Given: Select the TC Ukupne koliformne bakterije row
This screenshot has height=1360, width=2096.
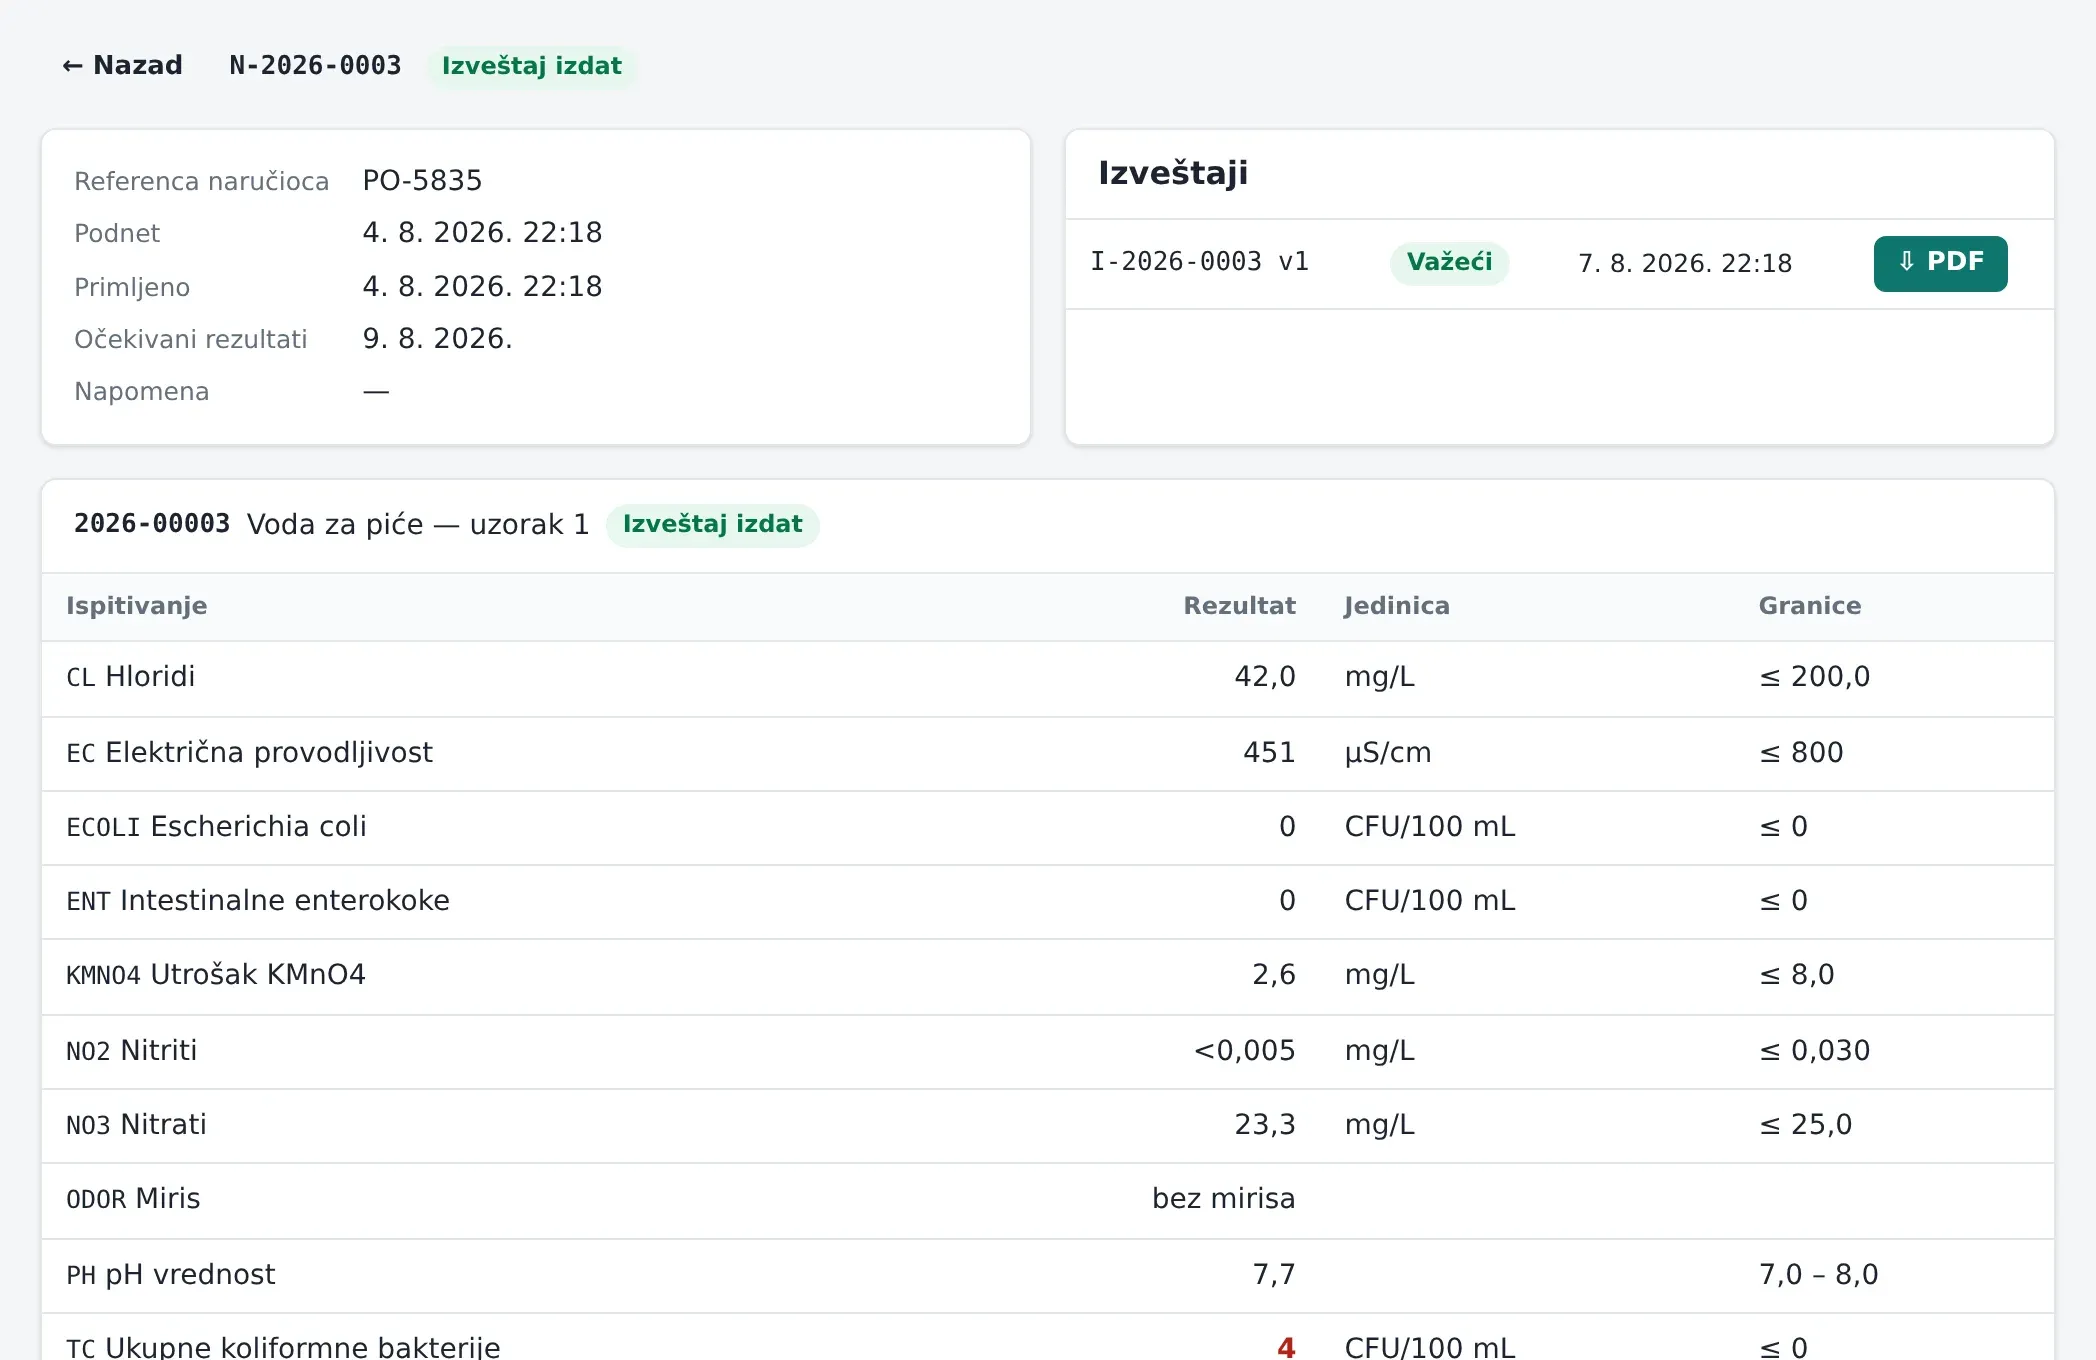Looking at the screenshot, I should point(1048,1337).
